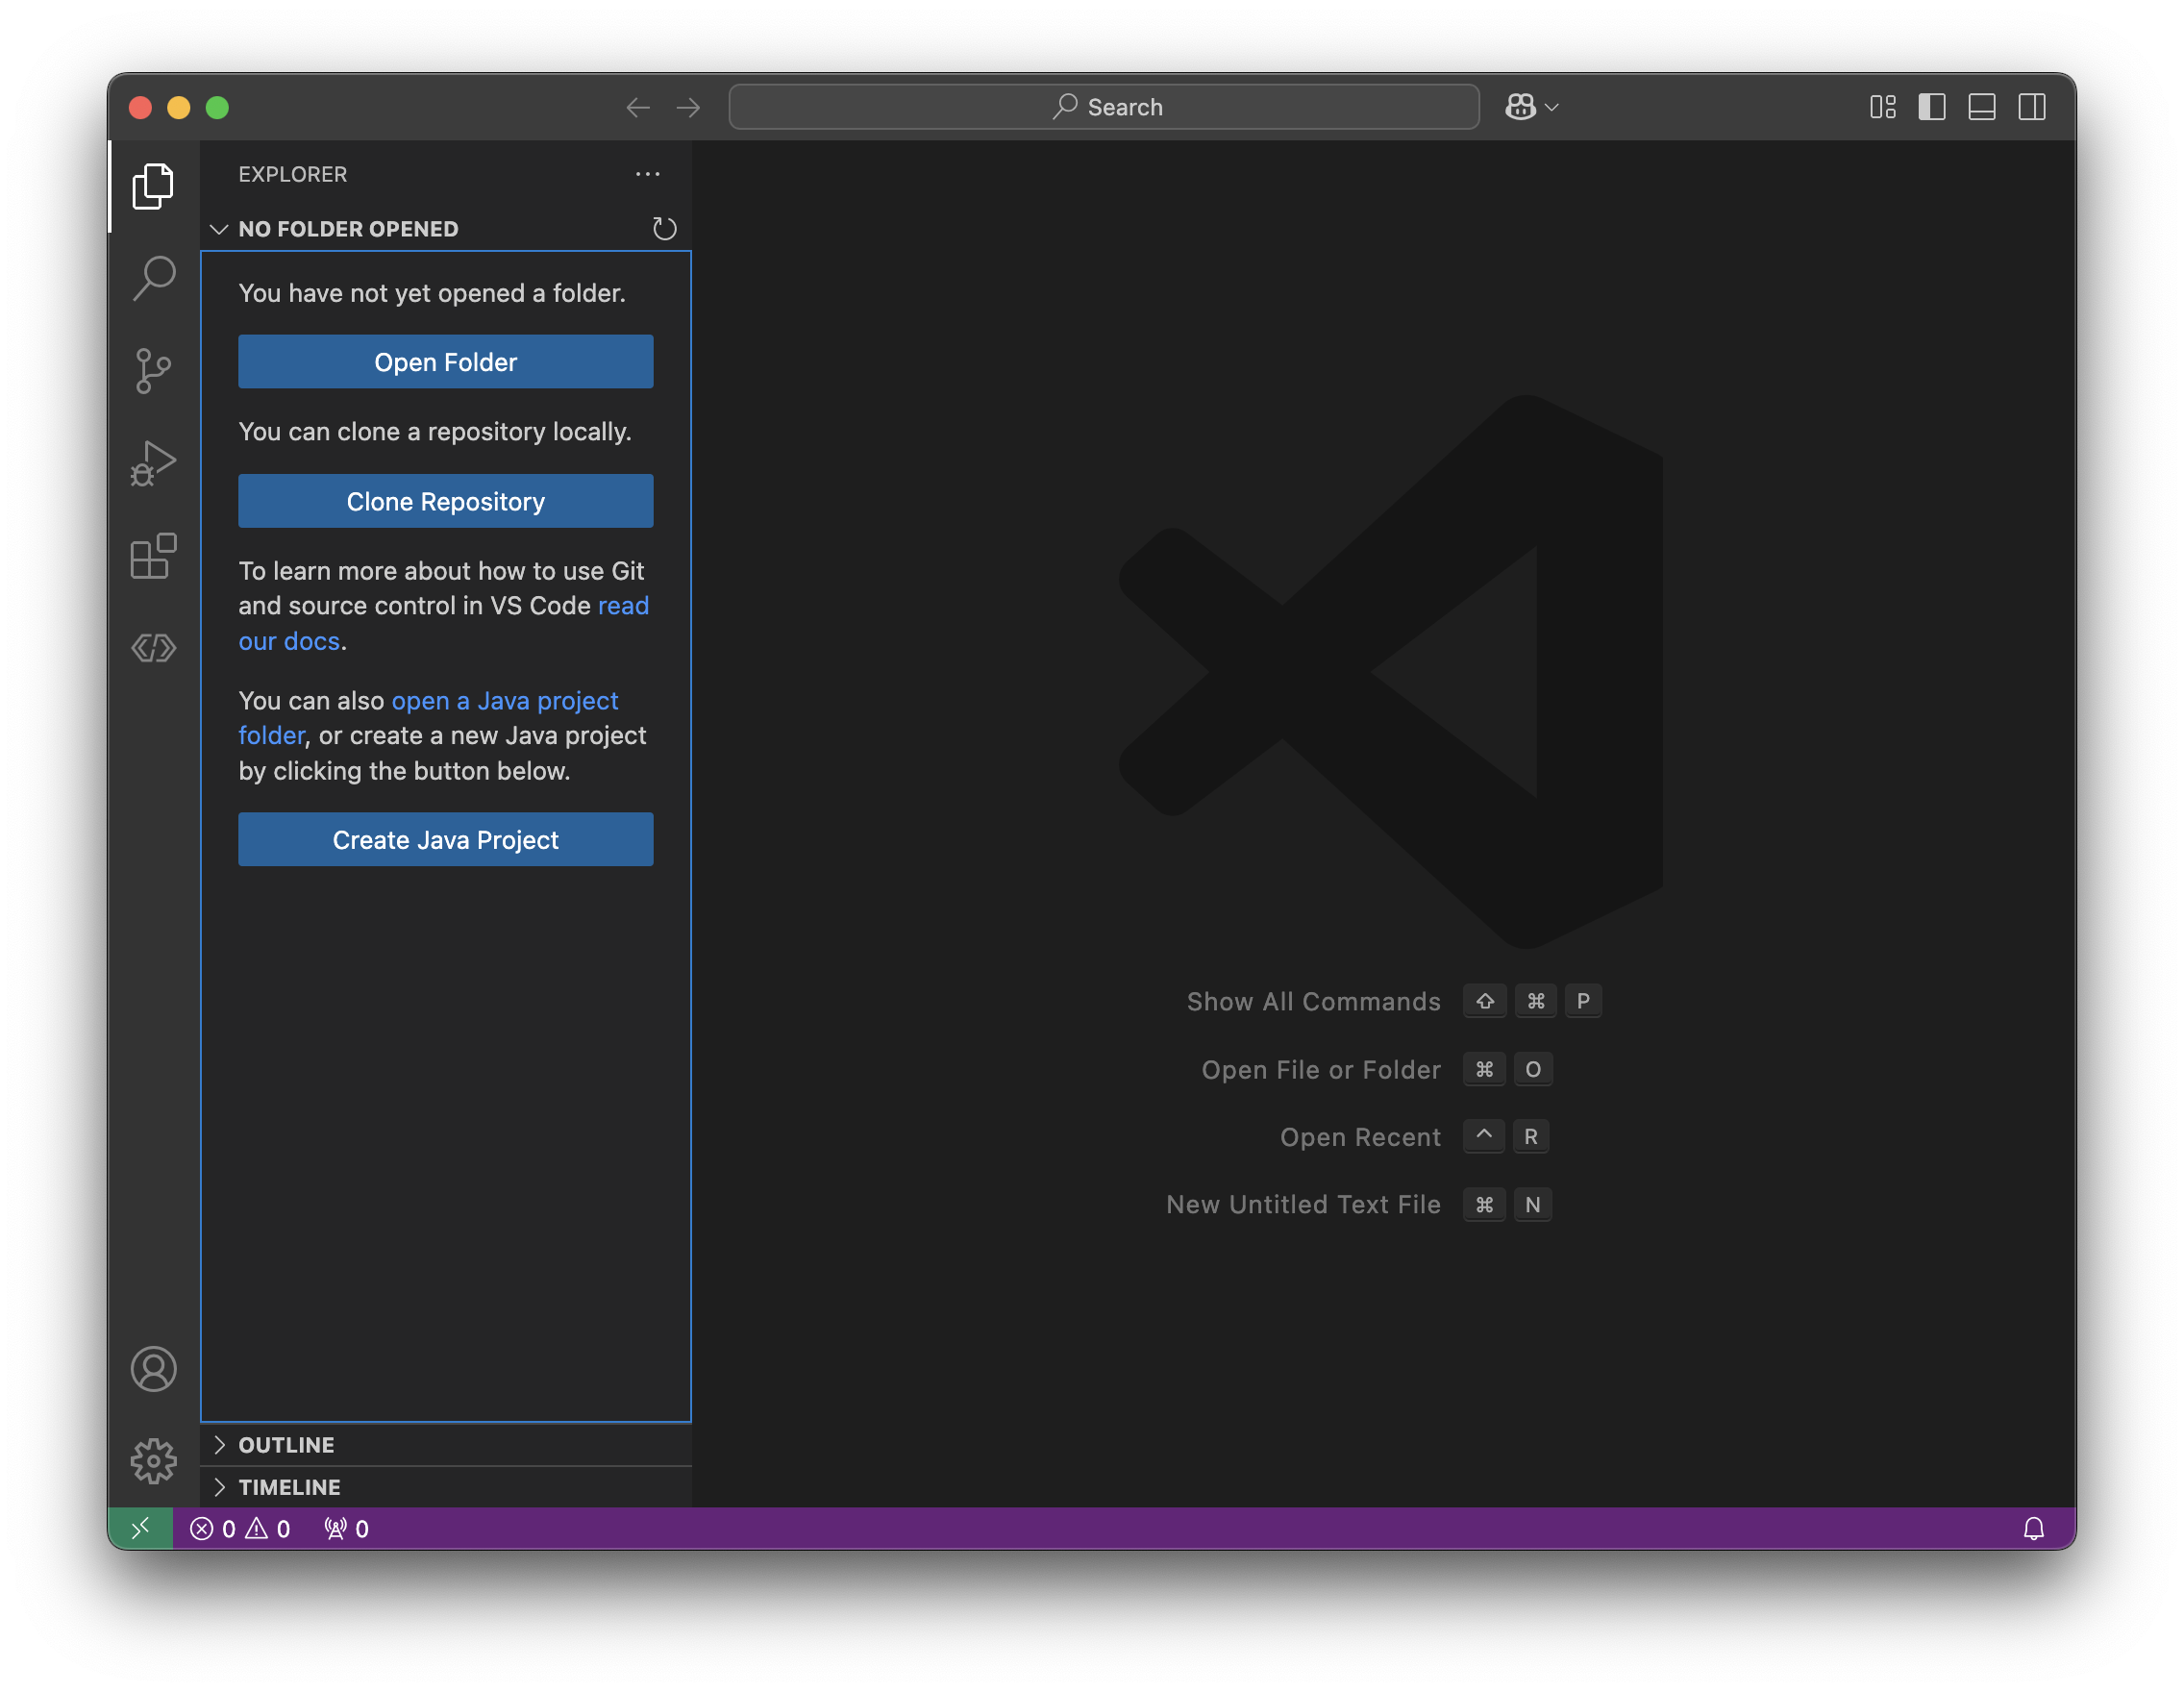Follow the 'open a Java project folder' link

pos(505,701)
